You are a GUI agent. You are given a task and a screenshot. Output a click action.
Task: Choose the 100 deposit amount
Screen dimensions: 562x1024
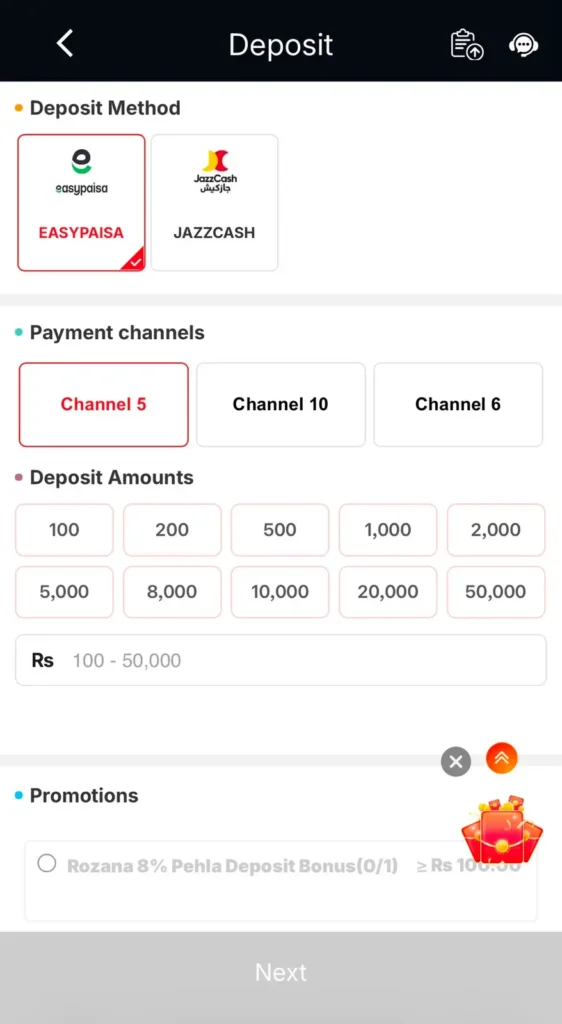[64, 530]
